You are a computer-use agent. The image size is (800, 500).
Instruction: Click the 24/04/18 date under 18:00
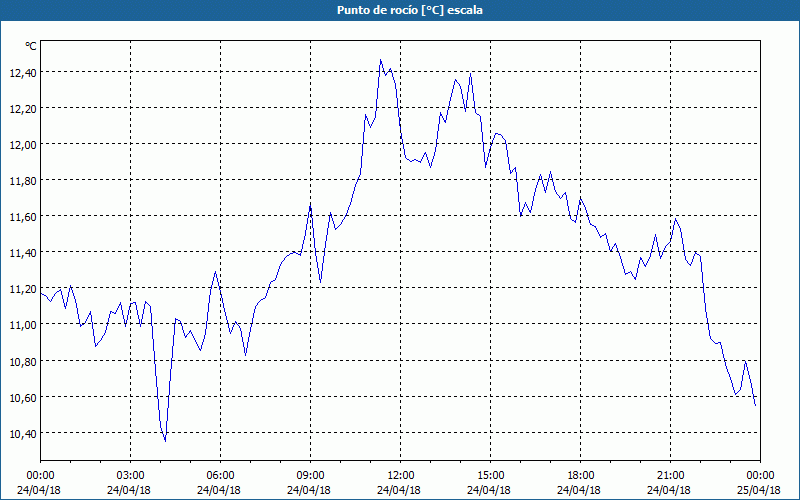click(579, 490)
